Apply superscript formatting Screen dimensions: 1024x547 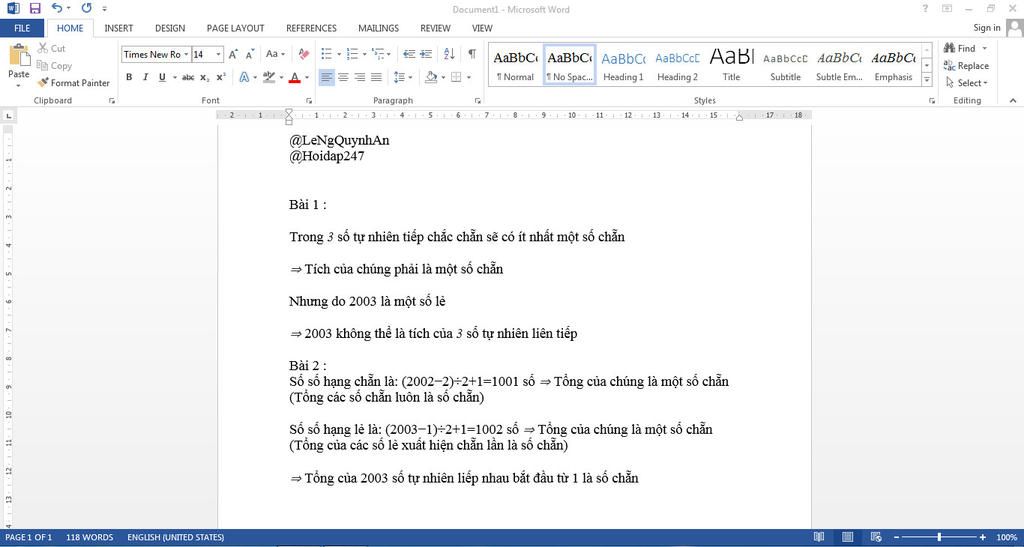pos(221,77)
